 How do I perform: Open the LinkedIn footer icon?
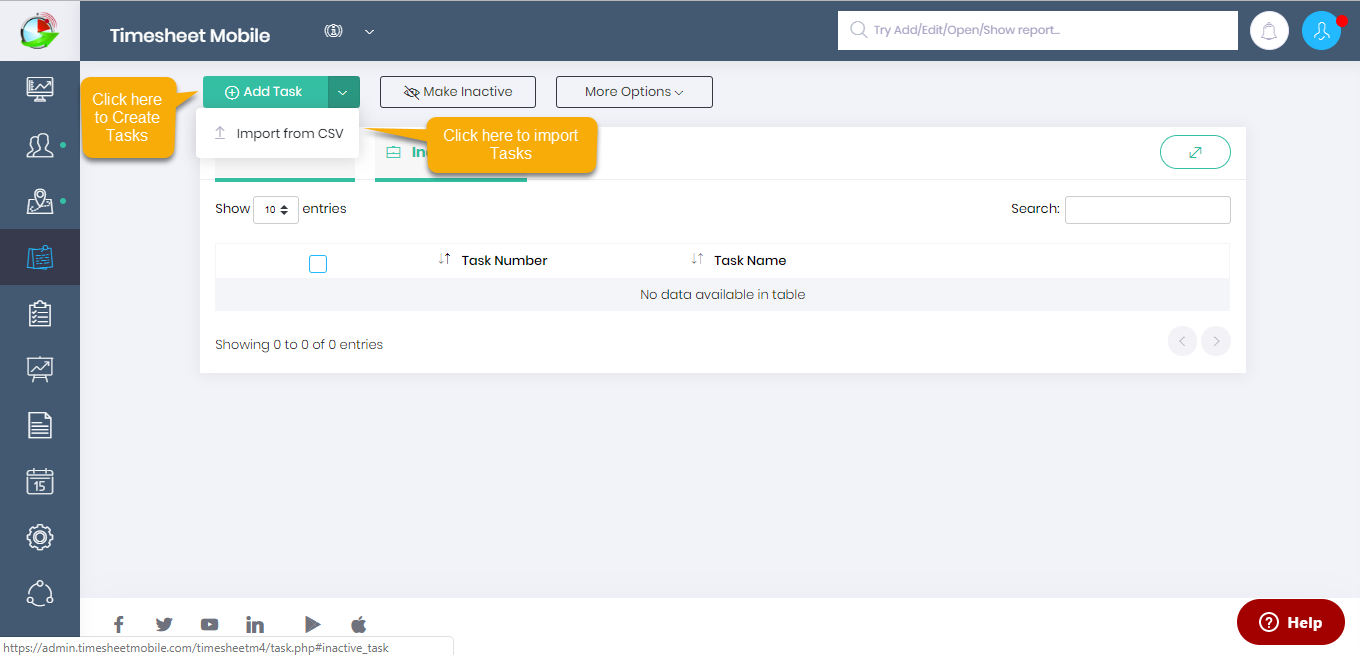pyautogui.click(x=255, y=625)
